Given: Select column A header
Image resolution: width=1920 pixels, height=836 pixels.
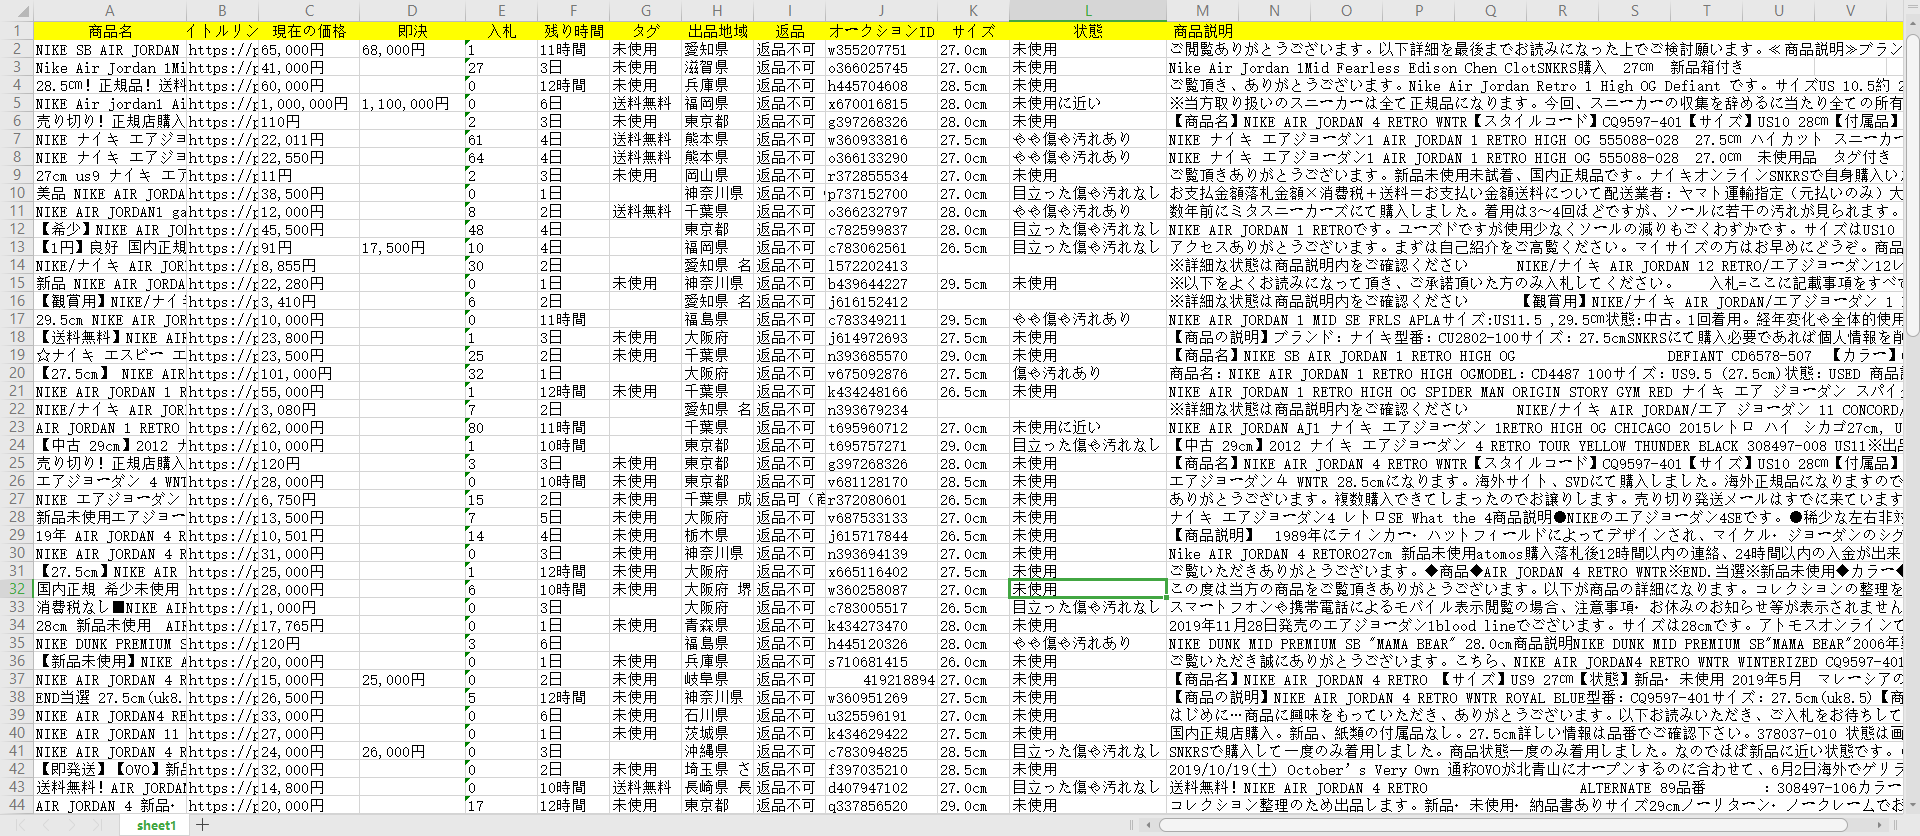Looking at the screenshot, I should click(x=110, y=11).
